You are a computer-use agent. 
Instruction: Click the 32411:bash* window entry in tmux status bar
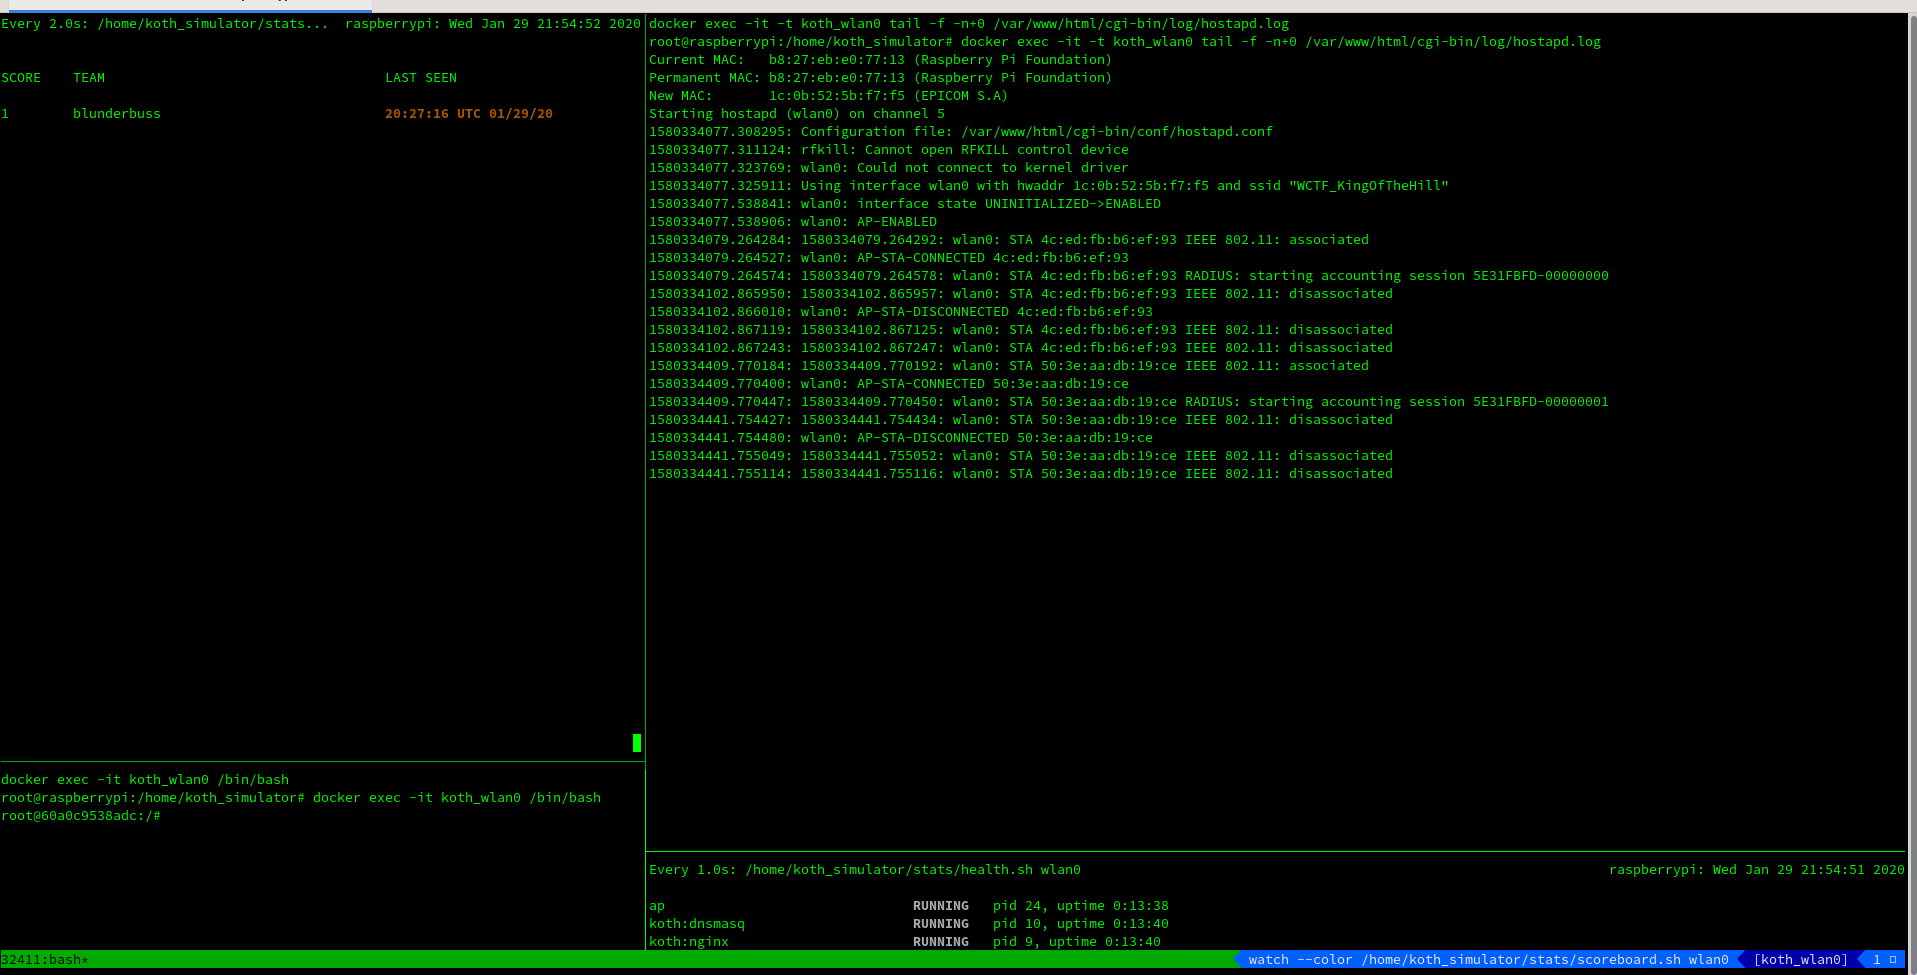point(45,960)
